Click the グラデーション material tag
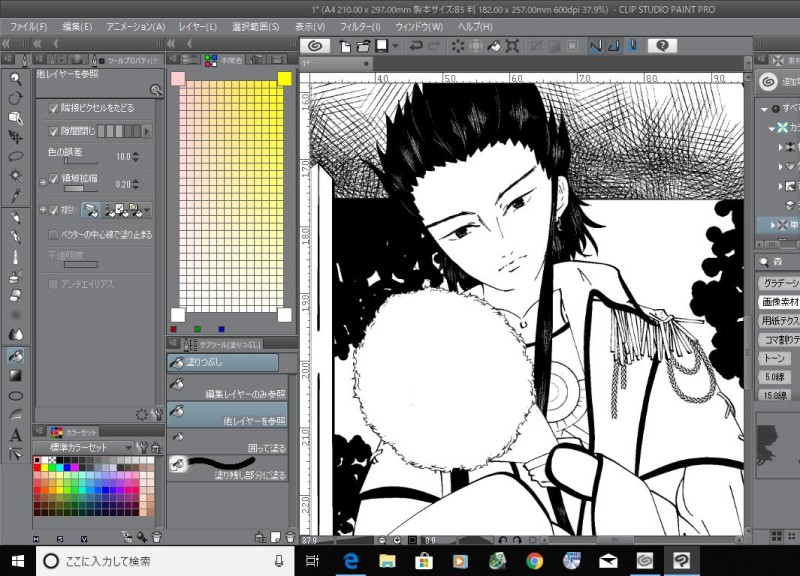The height and width of the screenshot is (576, 800). click(x=780, y=283)
